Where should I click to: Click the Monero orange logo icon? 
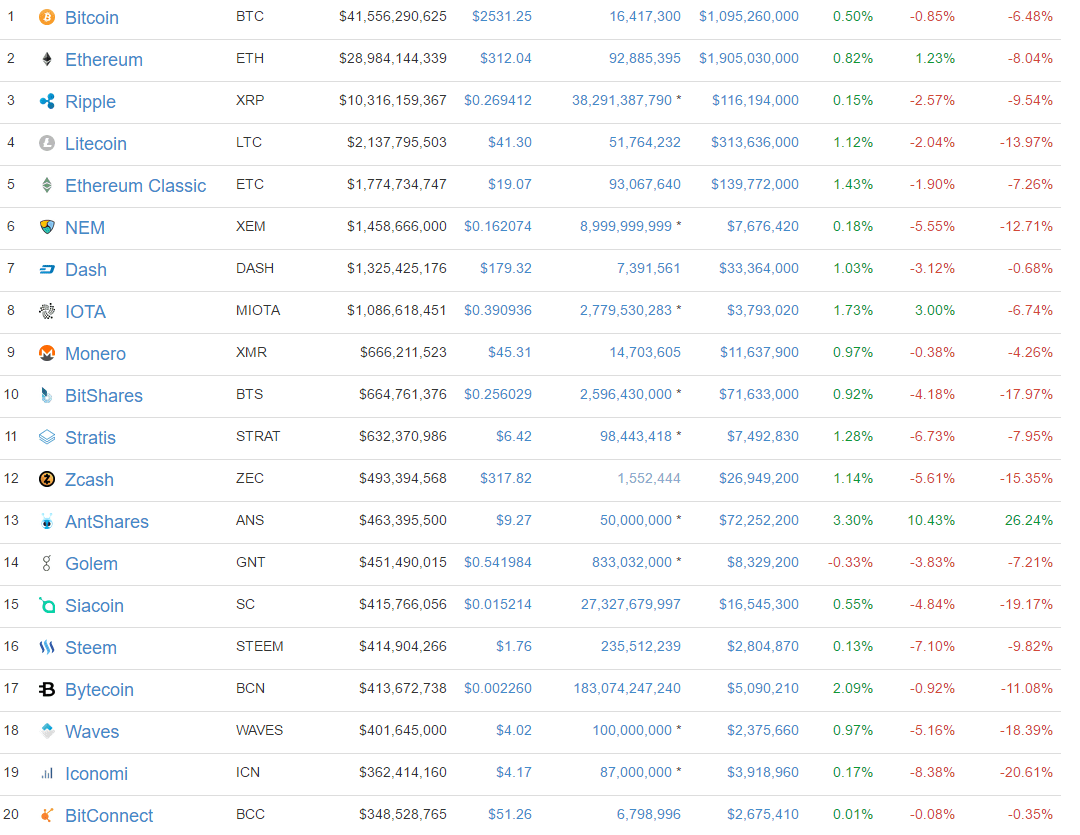coord(47,353)
